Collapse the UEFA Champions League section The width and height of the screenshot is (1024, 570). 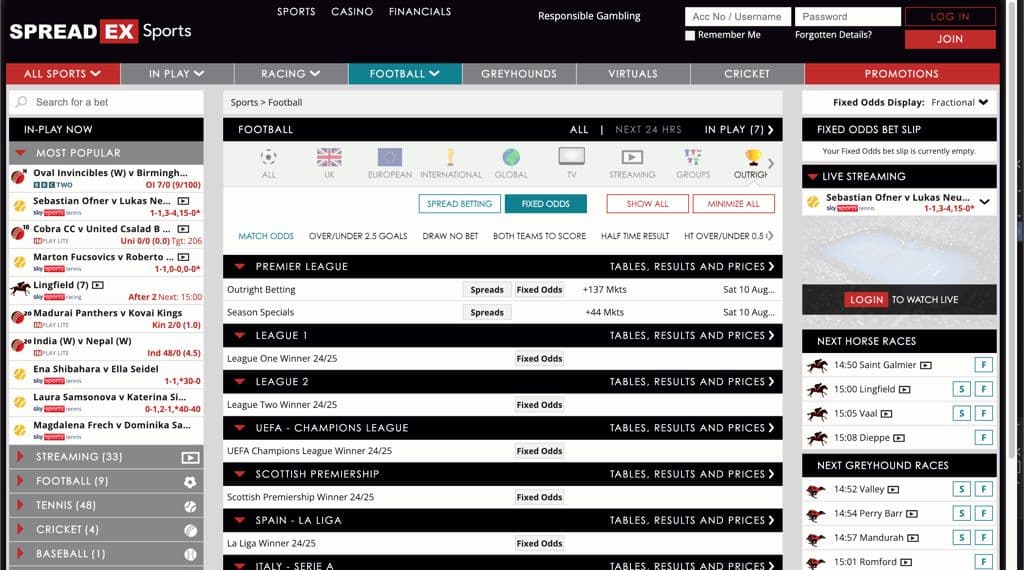240,428
